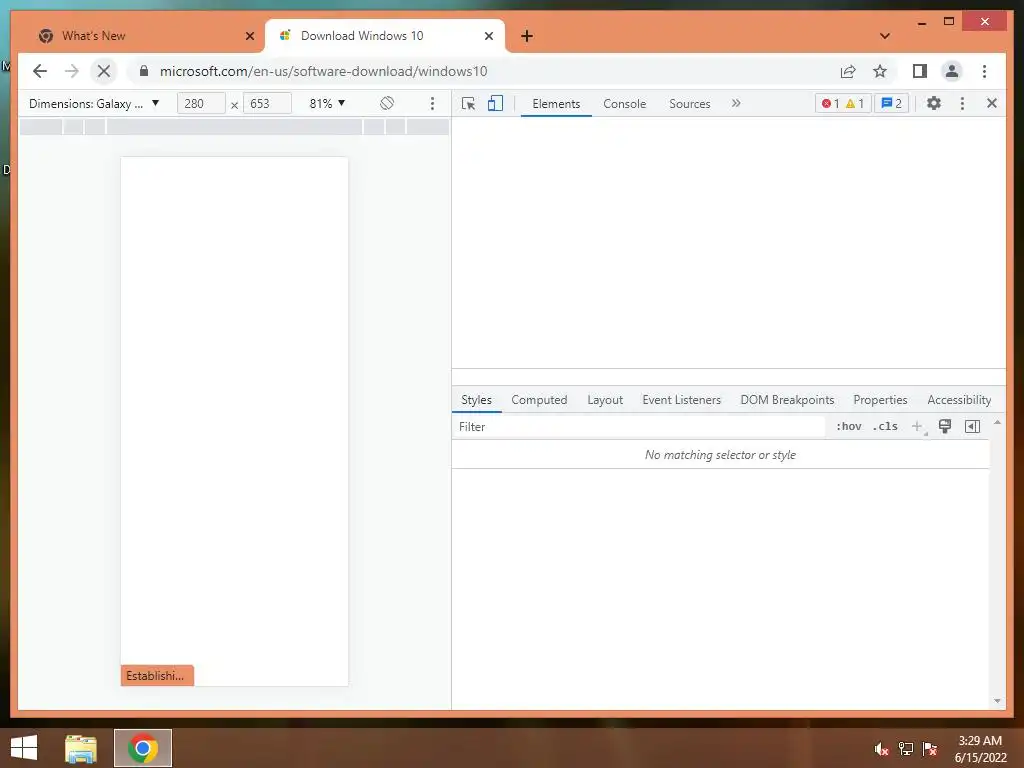Click the width field showing 280

(201, 103)
